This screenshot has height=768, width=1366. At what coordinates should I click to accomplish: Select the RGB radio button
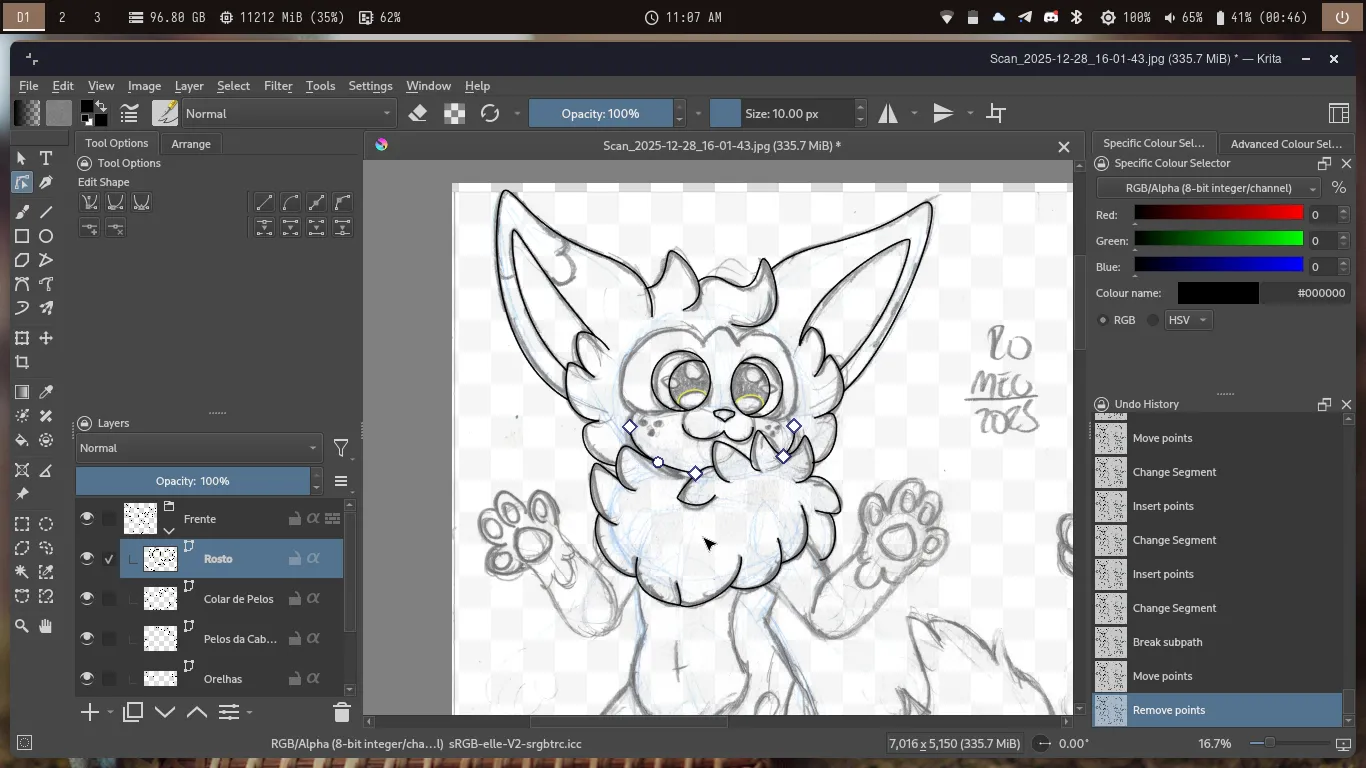pyautogui.click(x=1103, y=320)
